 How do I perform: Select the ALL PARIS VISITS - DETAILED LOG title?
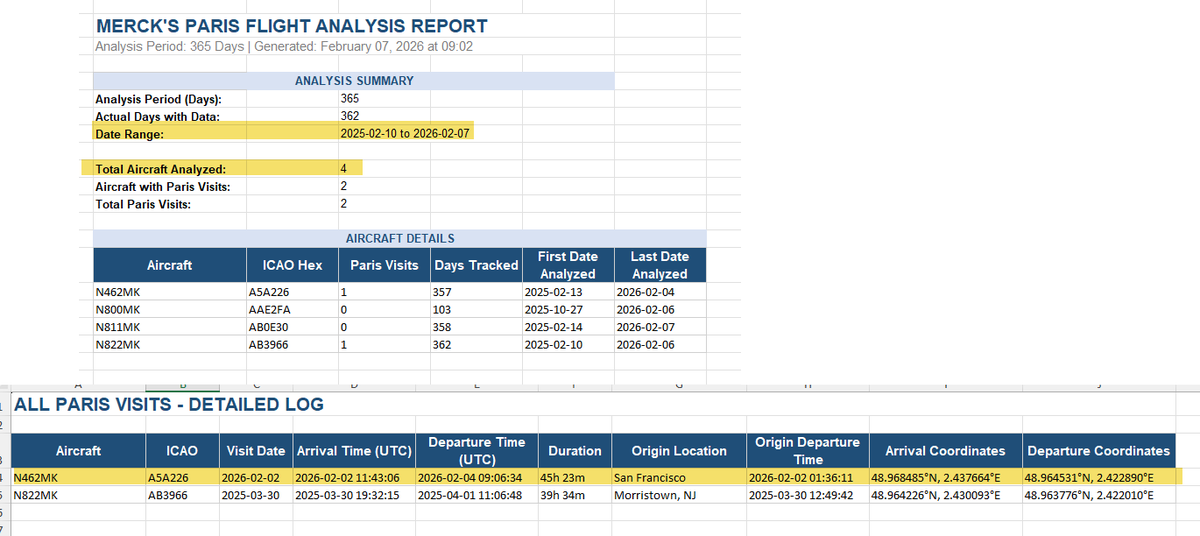(169, 405)
